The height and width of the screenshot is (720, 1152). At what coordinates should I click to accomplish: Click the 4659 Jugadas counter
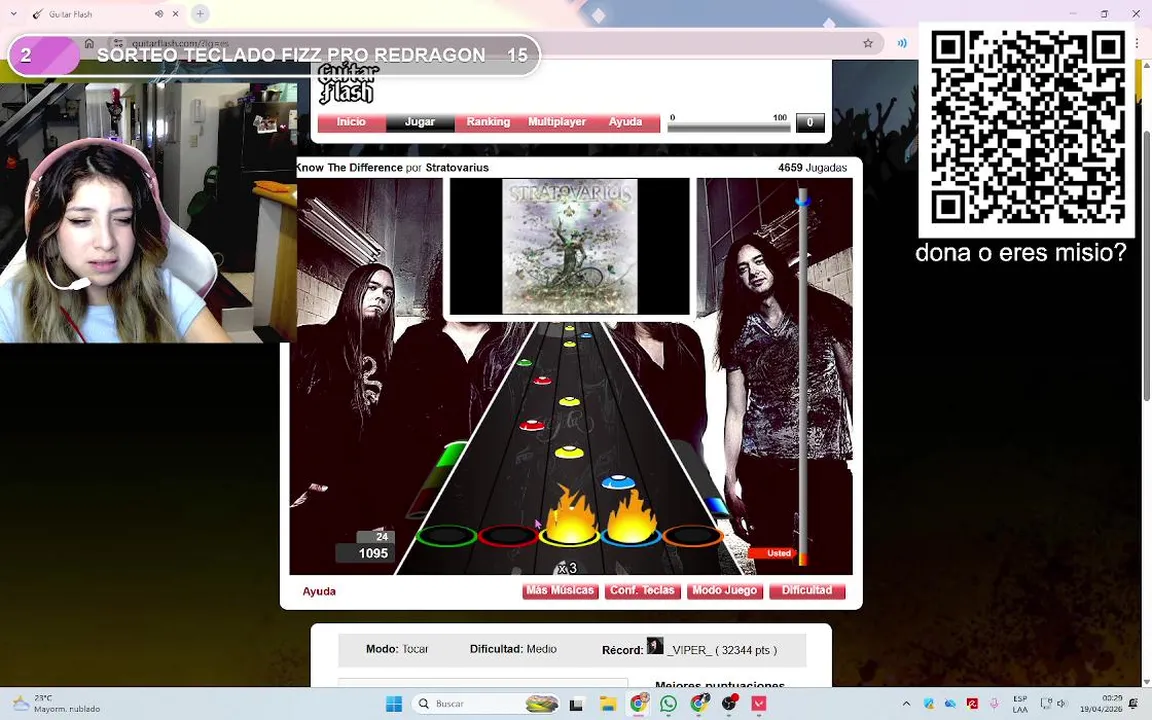(812, 168)
